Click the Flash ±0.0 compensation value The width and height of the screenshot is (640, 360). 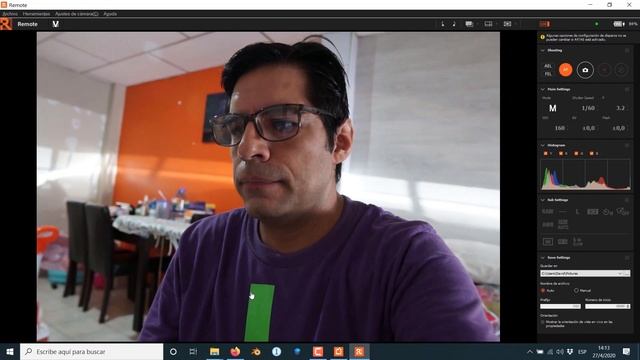coord(618,128)
